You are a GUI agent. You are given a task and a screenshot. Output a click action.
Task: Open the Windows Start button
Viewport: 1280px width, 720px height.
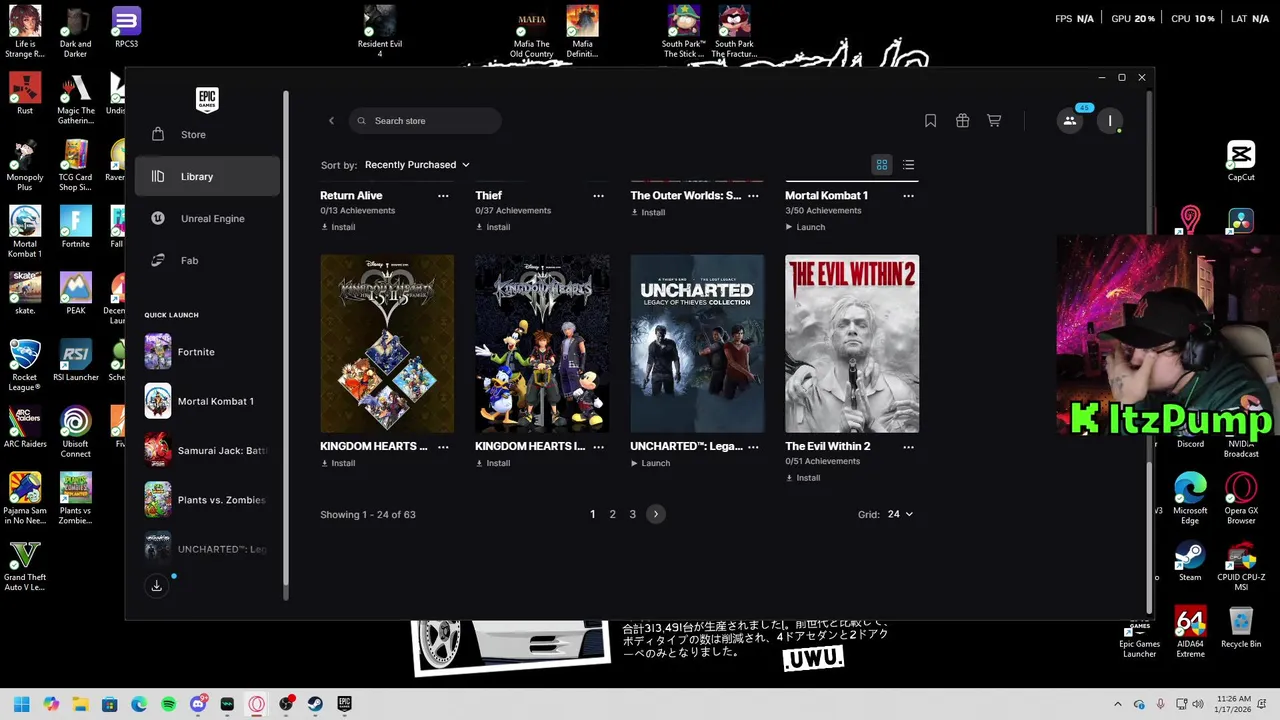tap(21, 704)
